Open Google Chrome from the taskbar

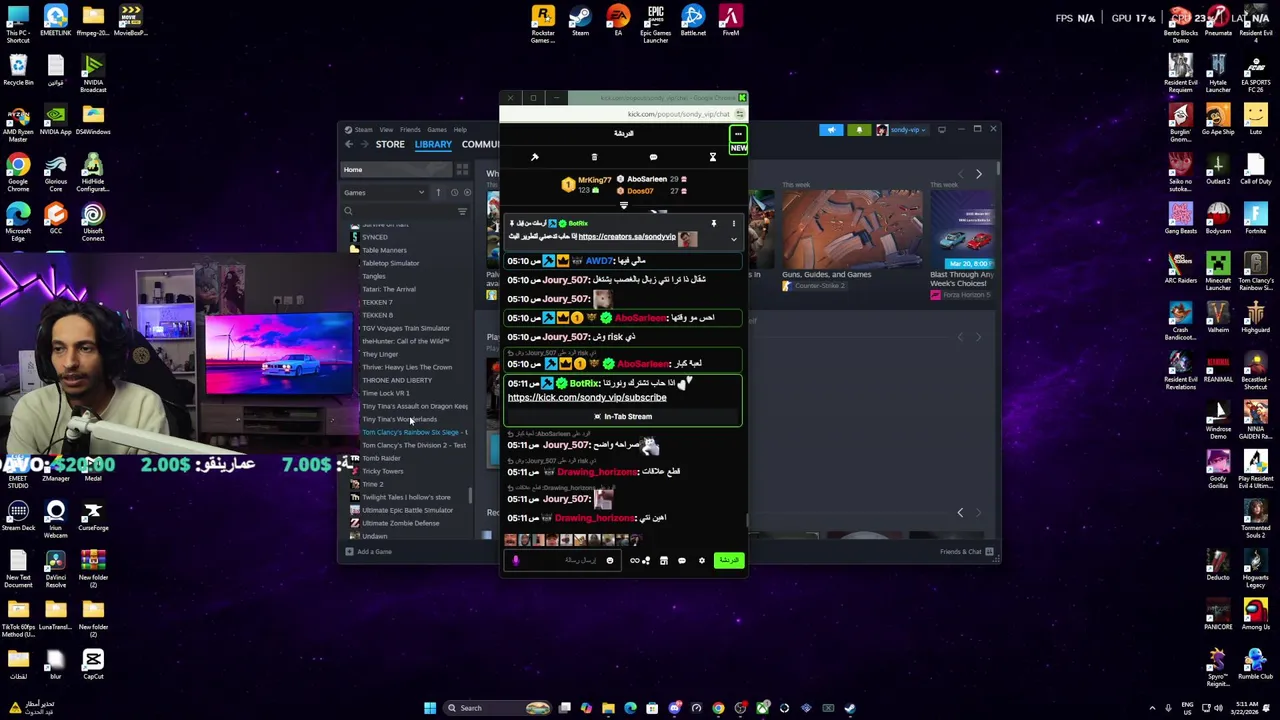(718, 708)
